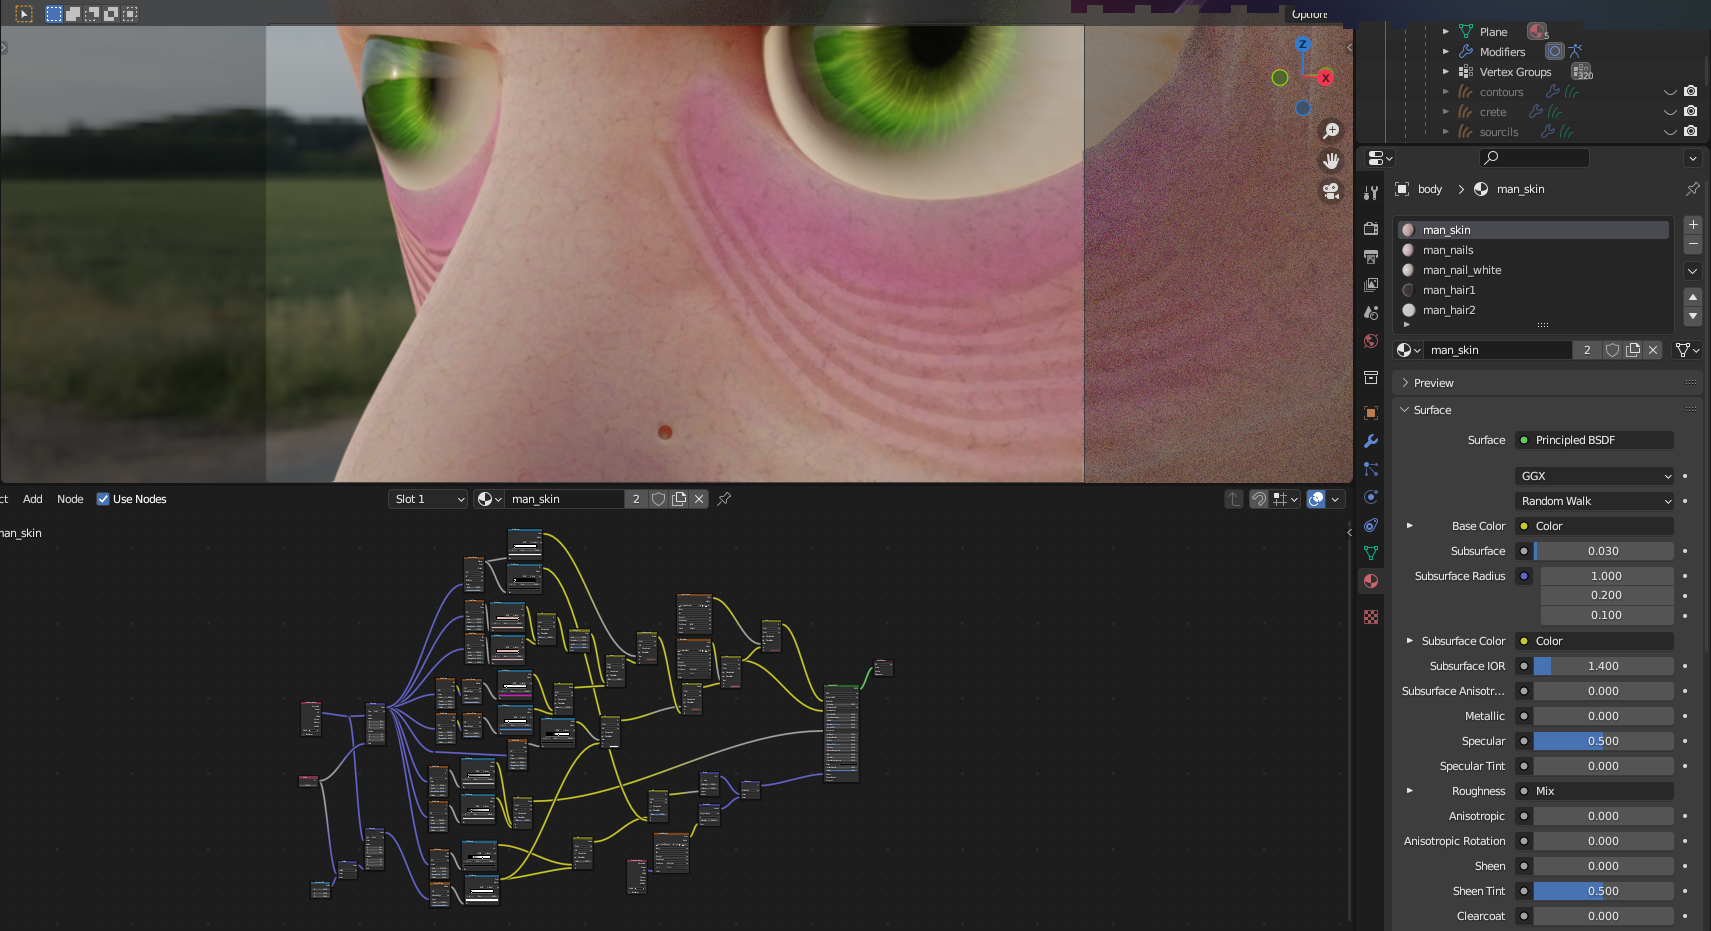Move material slot up arrow
The height and width of the screenshot is (931, 1711).
pyautogui.click(x=1692, y=297)
